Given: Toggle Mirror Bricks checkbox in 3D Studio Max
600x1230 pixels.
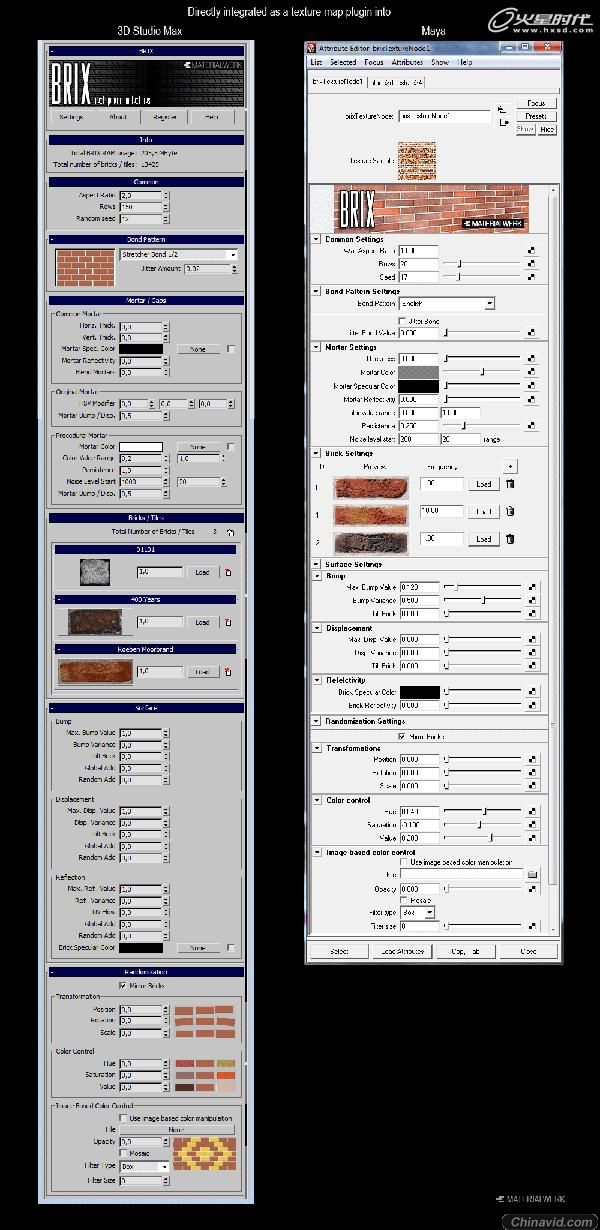Looking at the screenshot, I should (123, 985).
